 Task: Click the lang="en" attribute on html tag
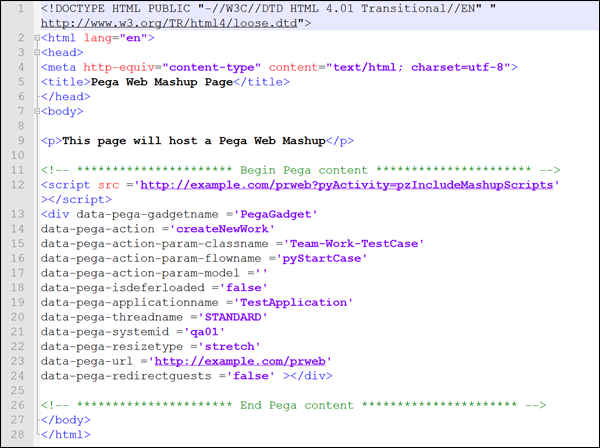pyautogui.click(x=116, y=38)
